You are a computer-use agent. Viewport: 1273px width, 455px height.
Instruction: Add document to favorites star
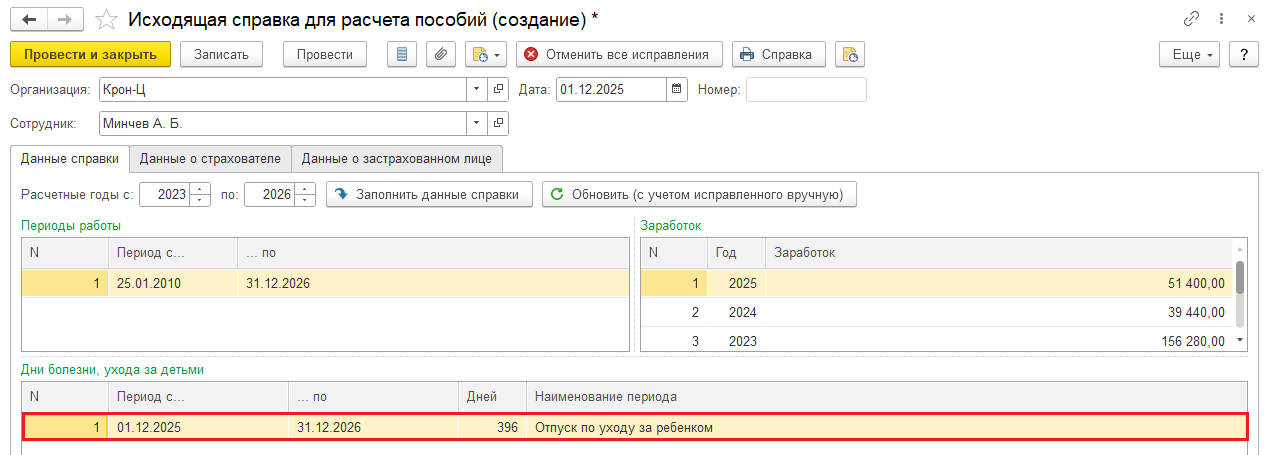(x=106, y=19)
